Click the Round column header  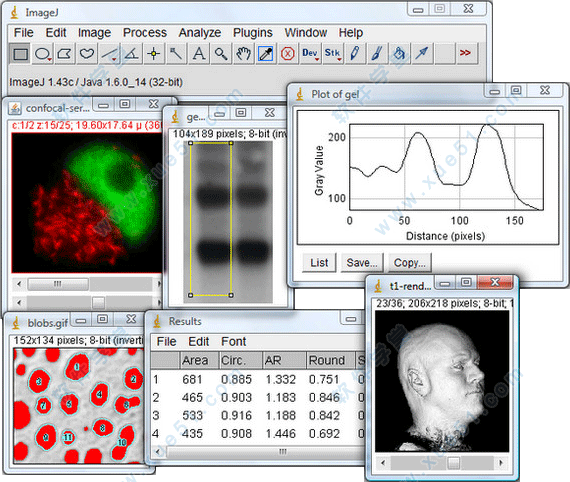330,360
